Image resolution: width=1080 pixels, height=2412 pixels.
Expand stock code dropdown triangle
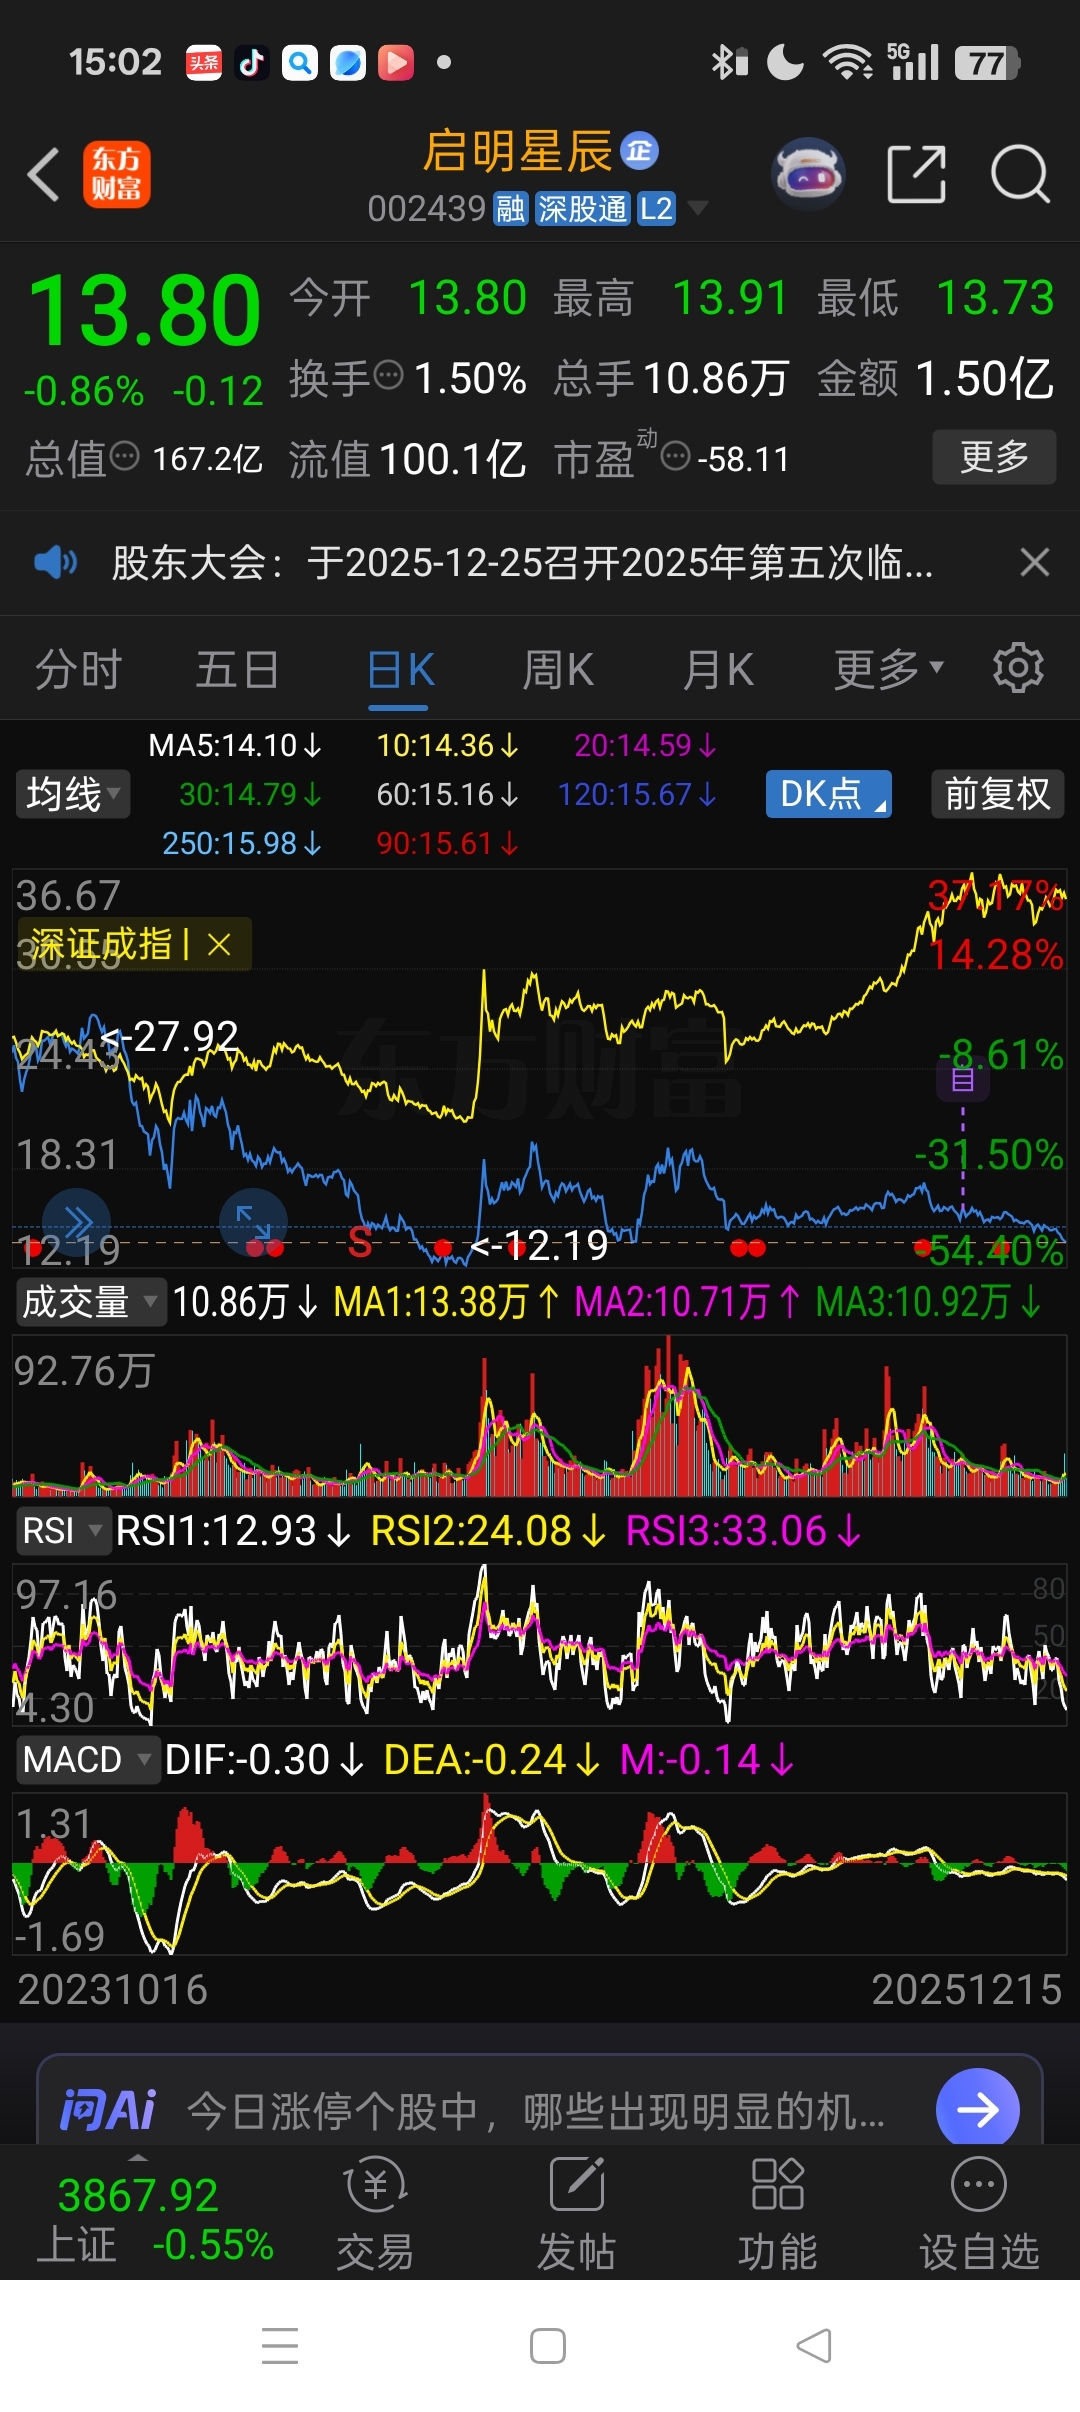tap(697, 208)
